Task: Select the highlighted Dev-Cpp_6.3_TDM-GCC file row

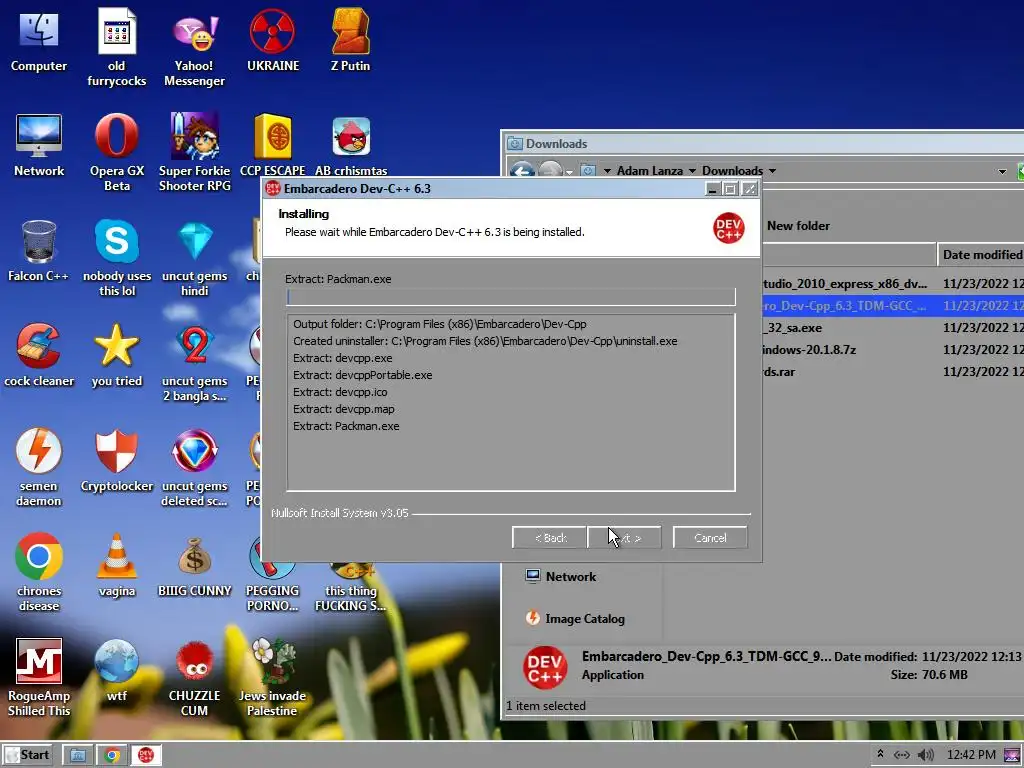Action: coord(892,306)
